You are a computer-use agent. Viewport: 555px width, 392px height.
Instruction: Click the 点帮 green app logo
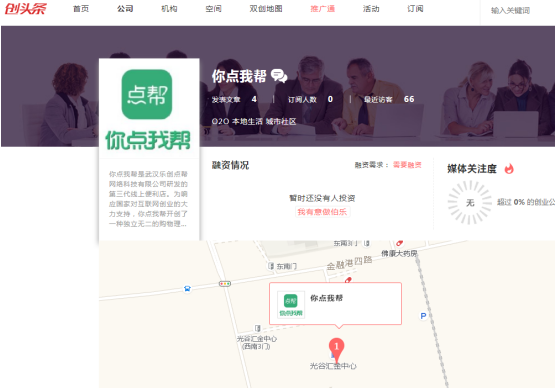pyautogui.click(x=147, y=94)
